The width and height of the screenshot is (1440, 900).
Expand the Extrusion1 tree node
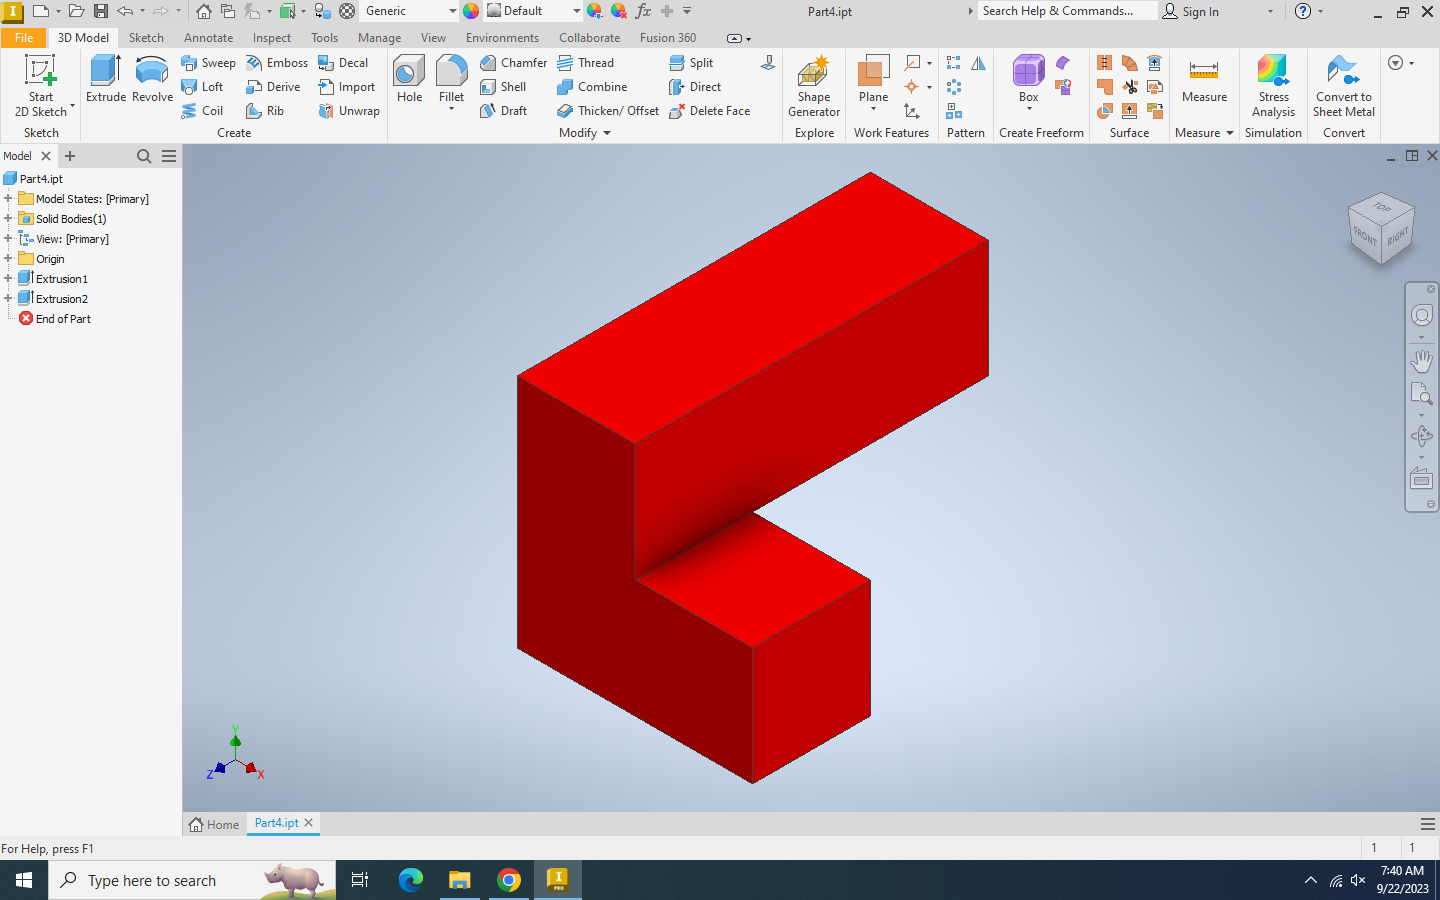pyautogui.click(x=8, y=279)
